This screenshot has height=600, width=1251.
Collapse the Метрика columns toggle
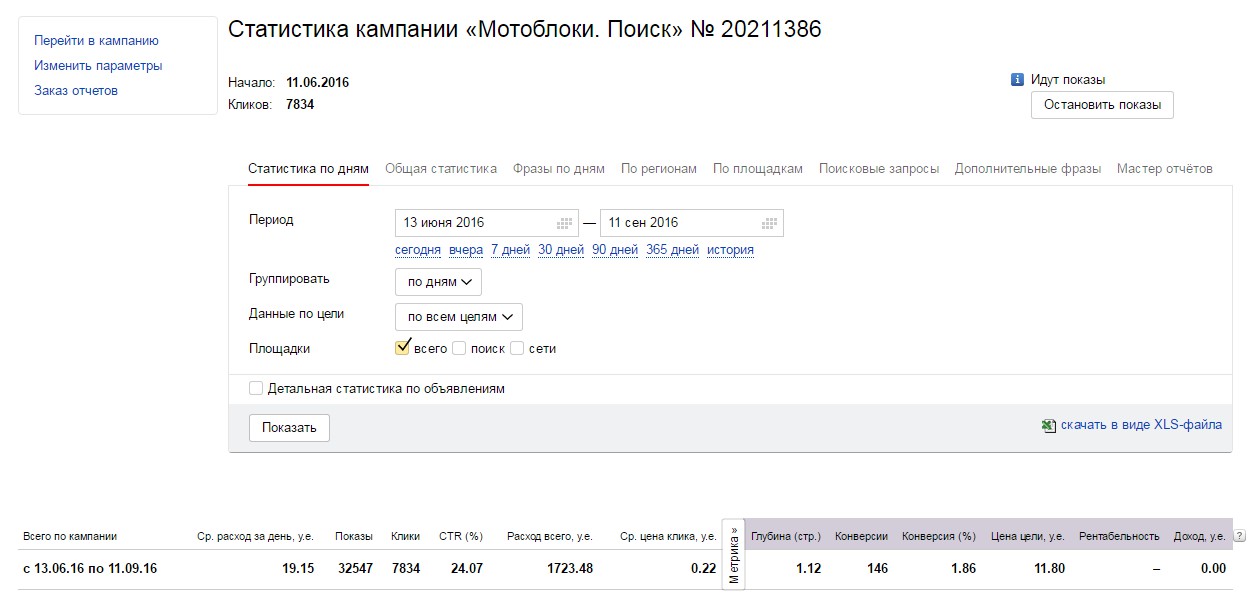click(x=734, y=555)
